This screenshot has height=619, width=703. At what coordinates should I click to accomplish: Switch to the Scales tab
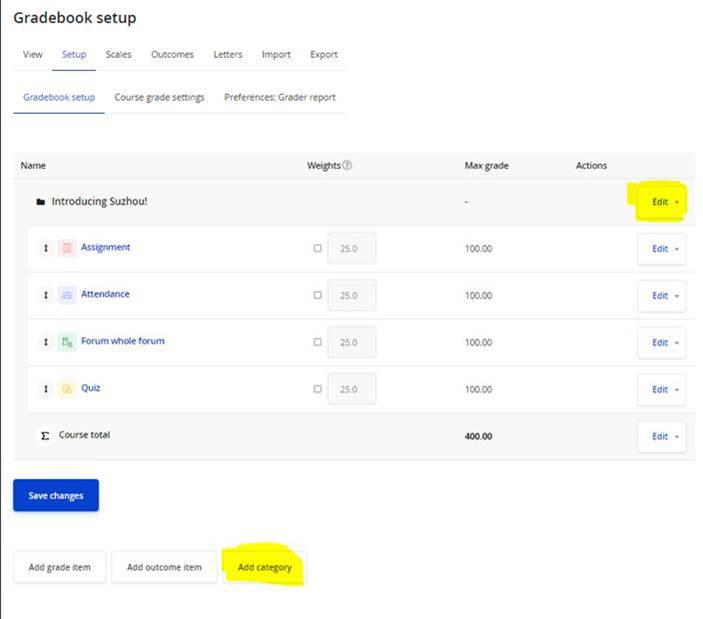(x=118, y=54)
